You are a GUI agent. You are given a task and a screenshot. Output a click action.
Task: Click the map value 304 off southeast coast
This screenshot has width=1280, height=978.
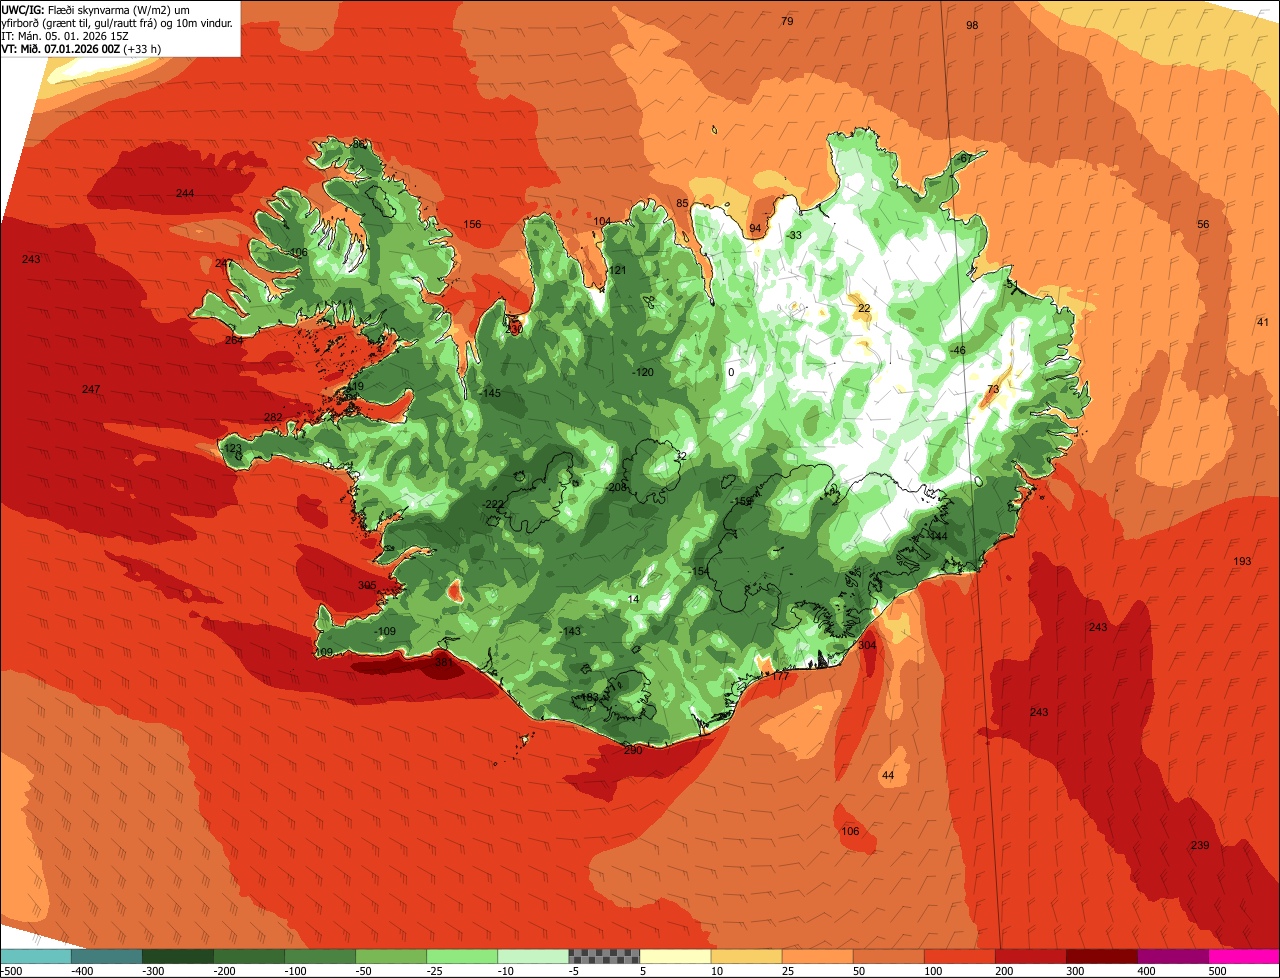click(x=867, y=645)
